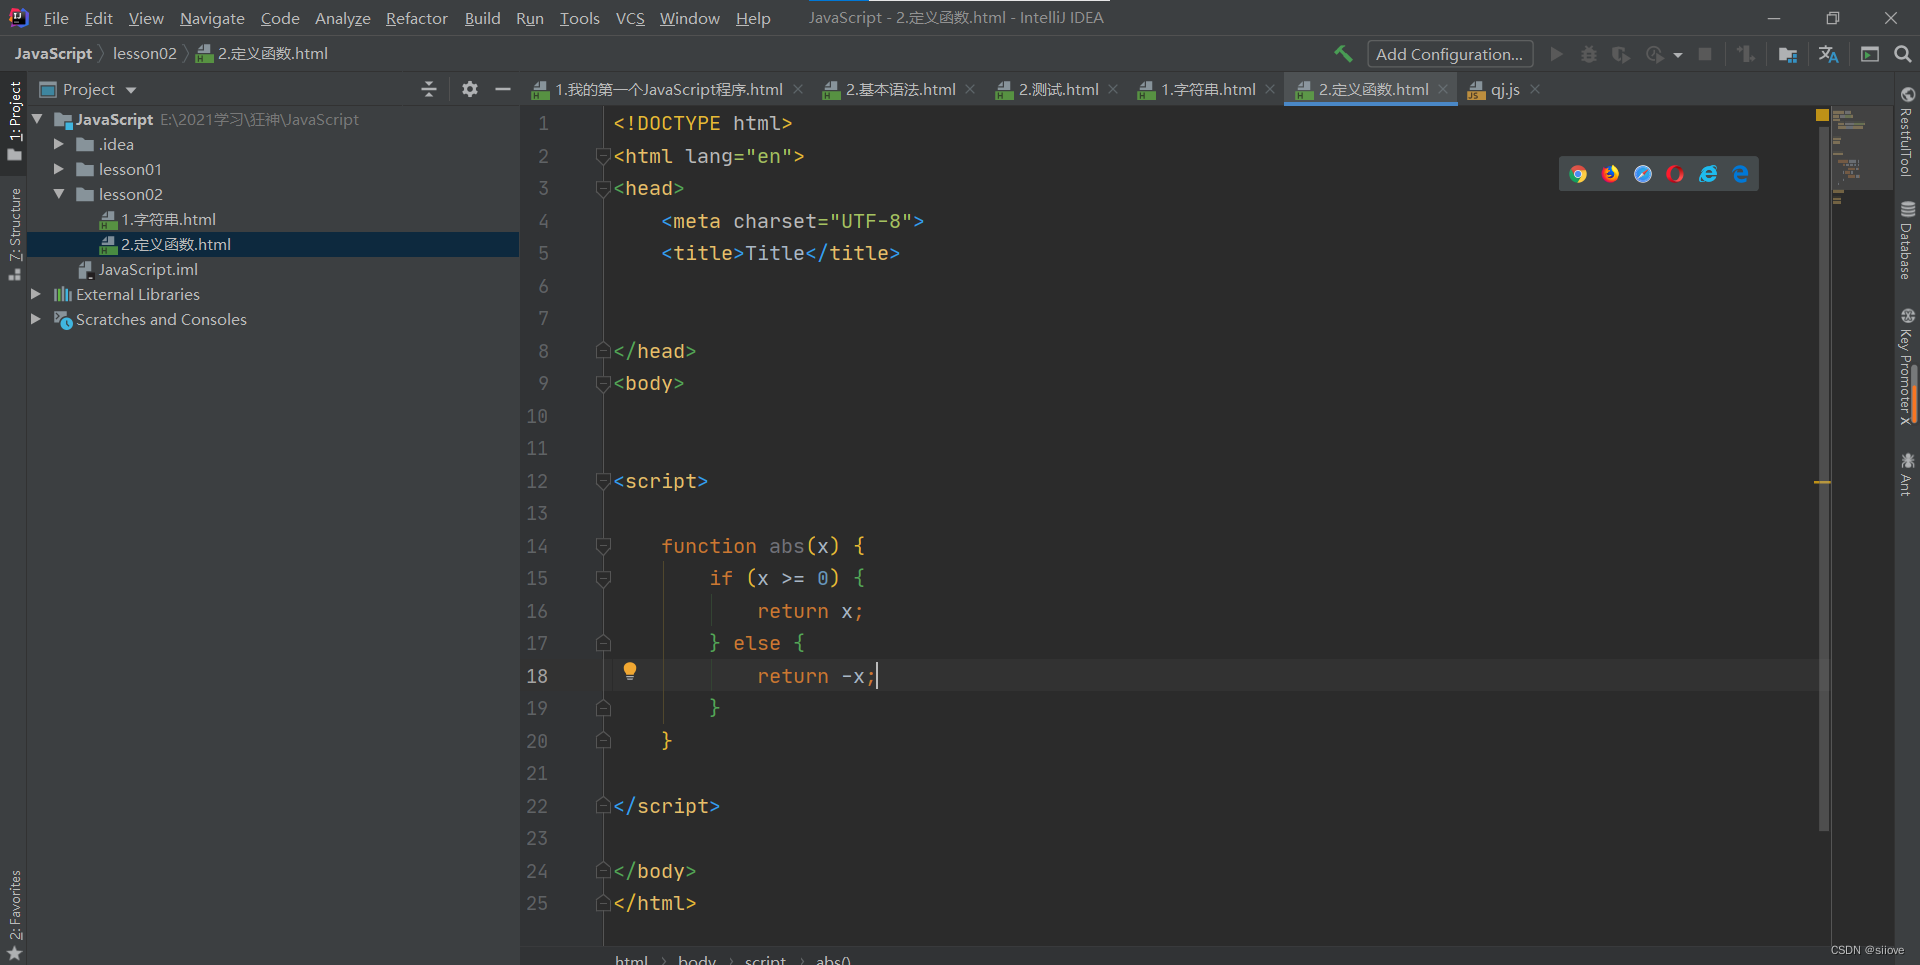Select 1.字符串.html in project tree
1920x965 pixels.
[168, 219]
